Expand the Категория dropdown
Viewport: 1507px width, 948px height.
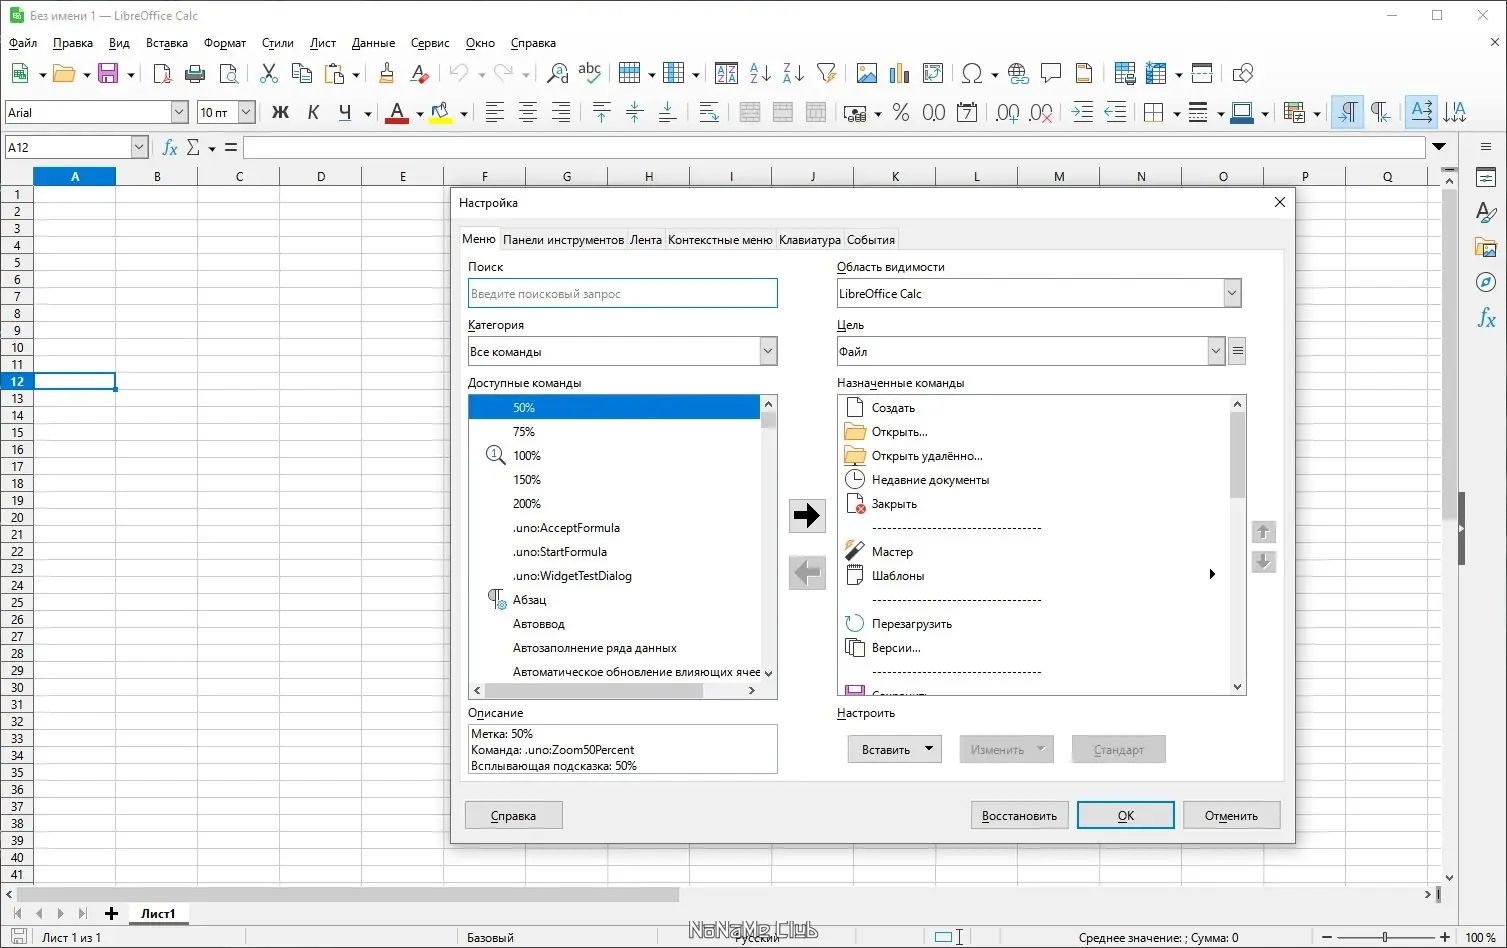(x=767, y=352)
